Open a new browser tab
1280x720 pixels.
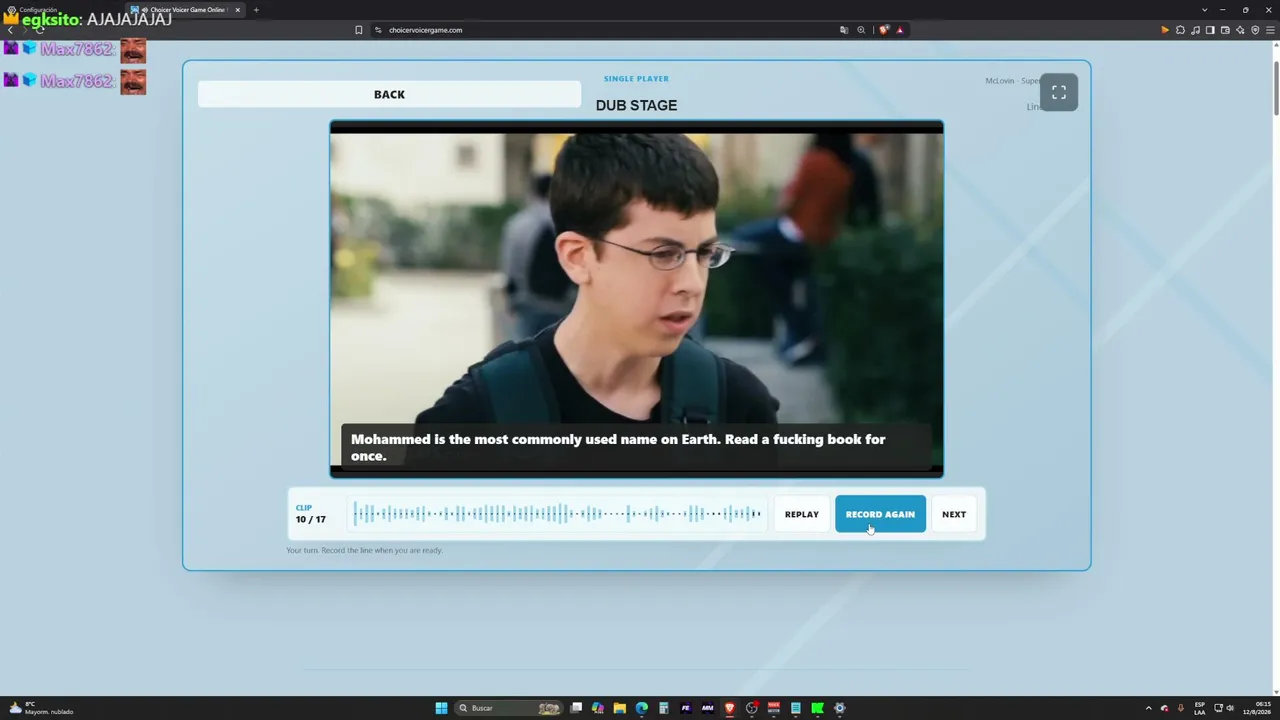coord(256,10)
